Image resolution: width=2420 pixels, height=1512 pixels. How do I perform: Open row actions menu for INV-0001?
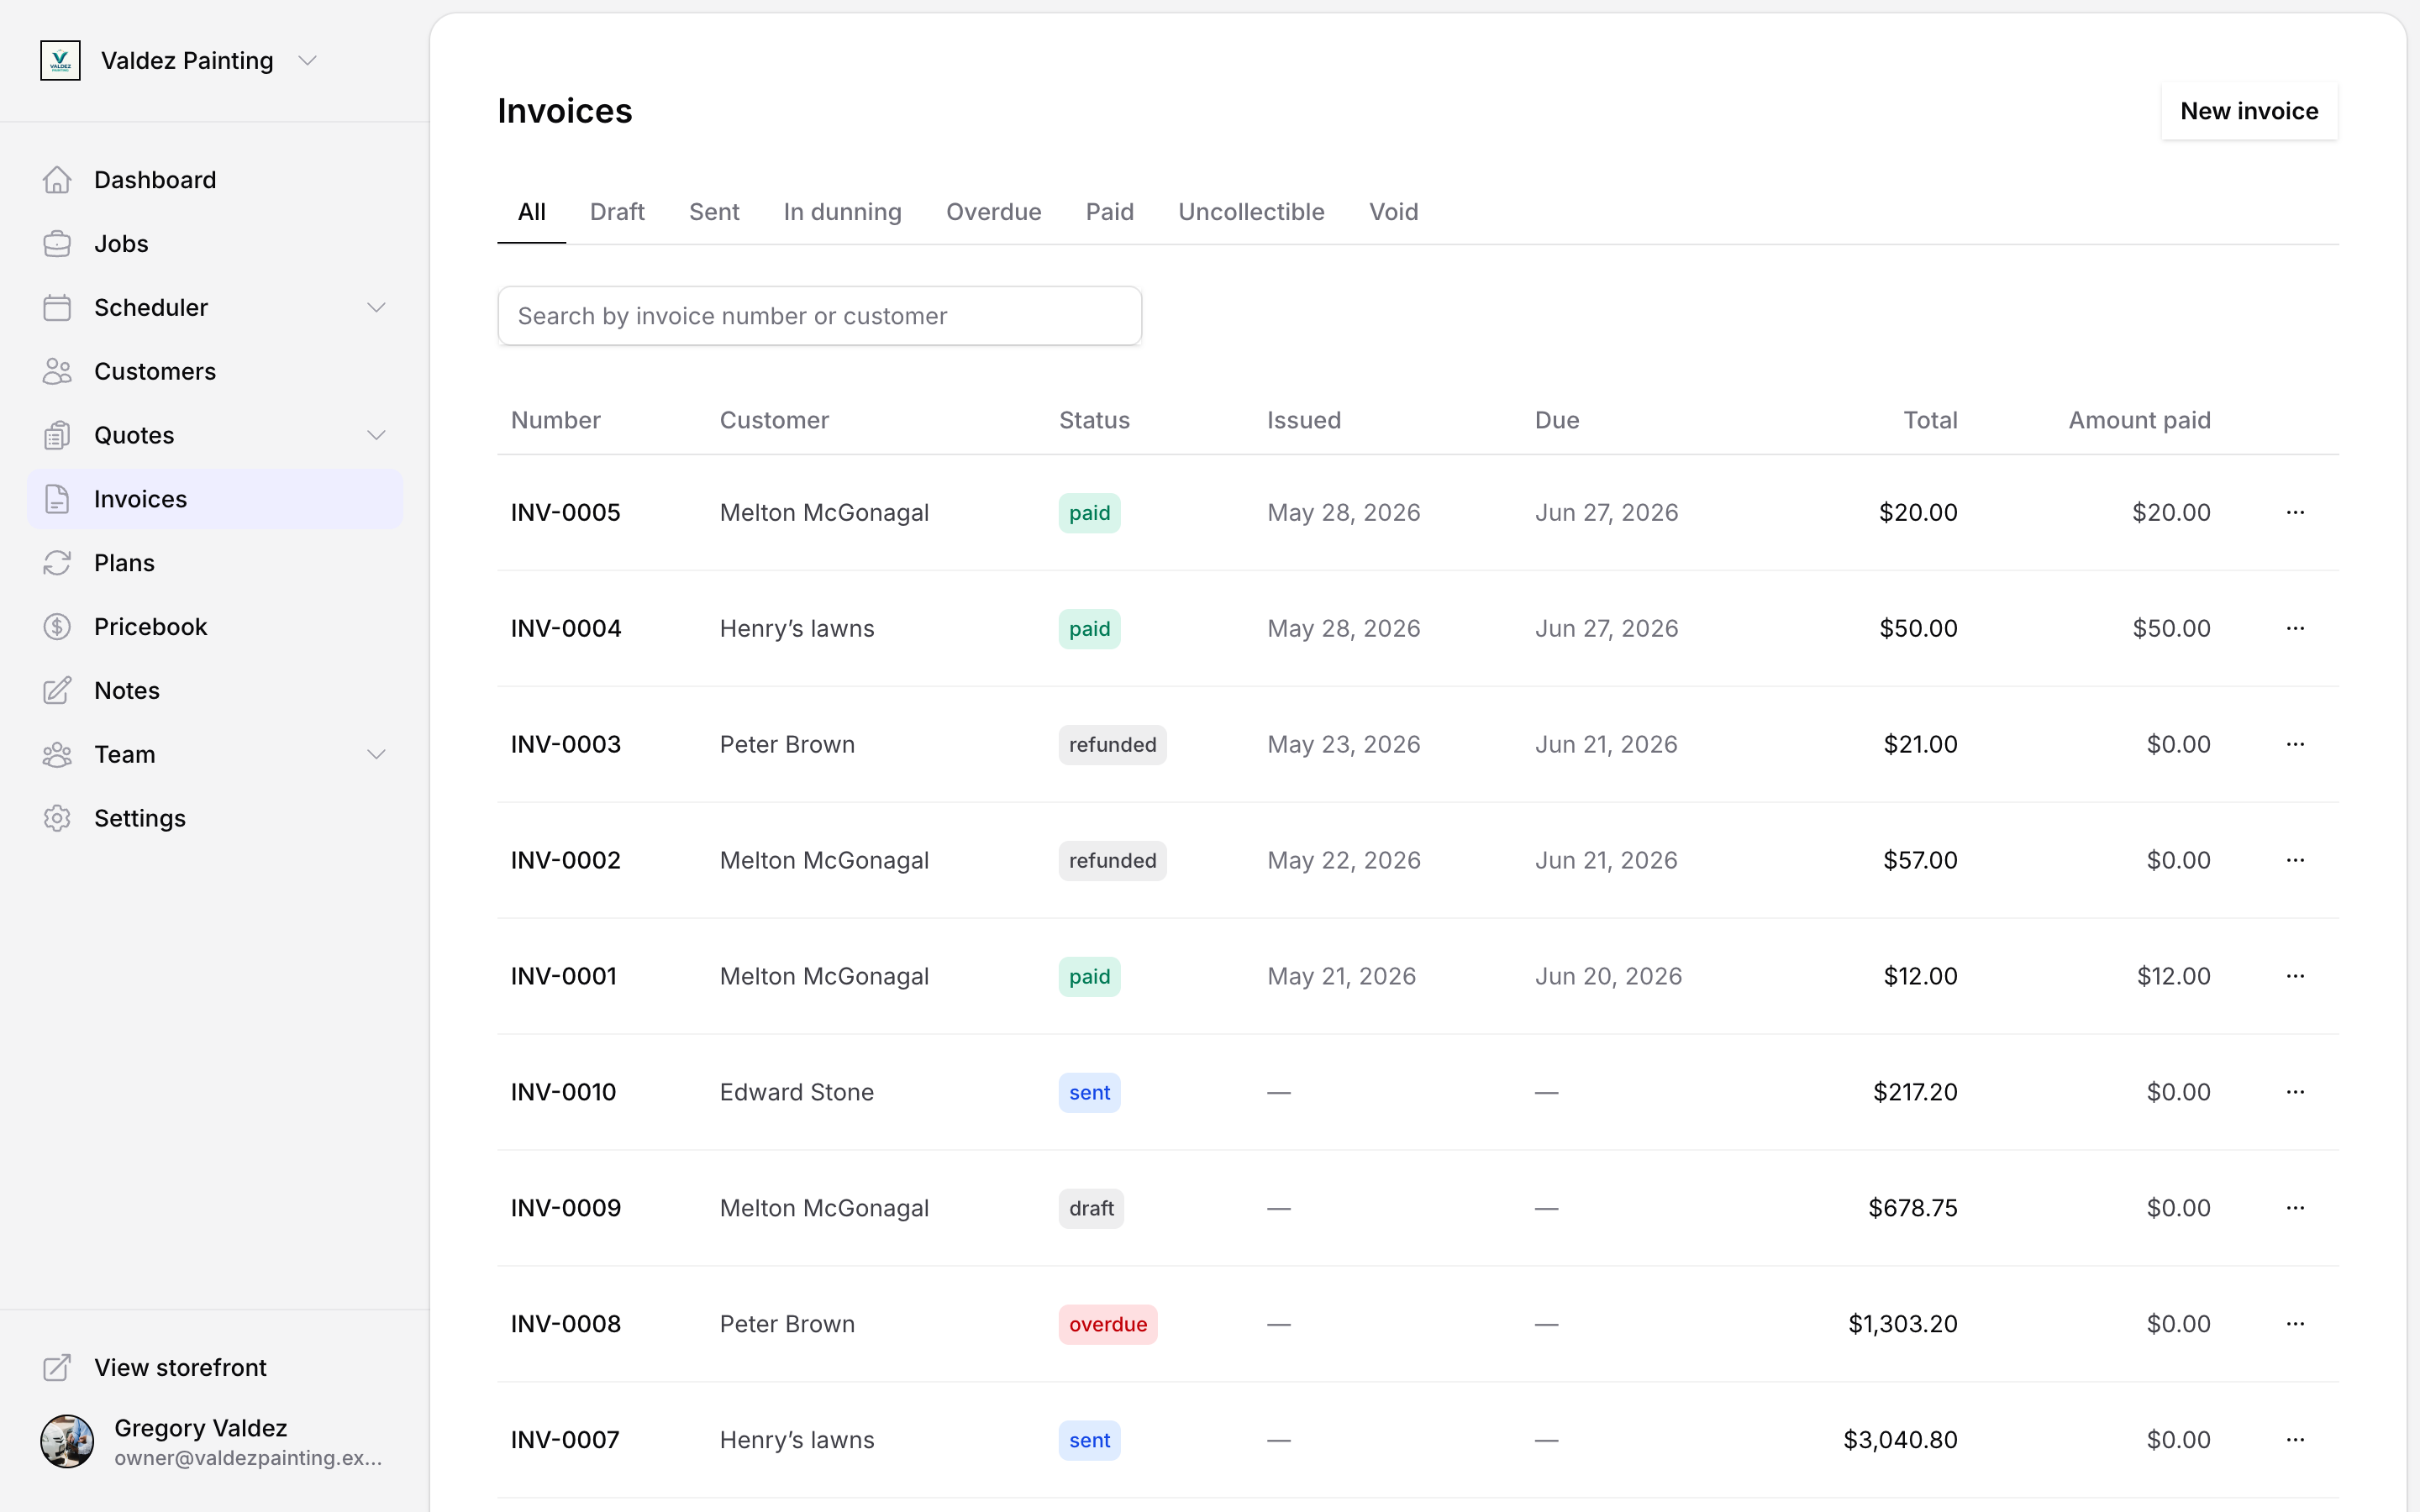point(2295,977)
